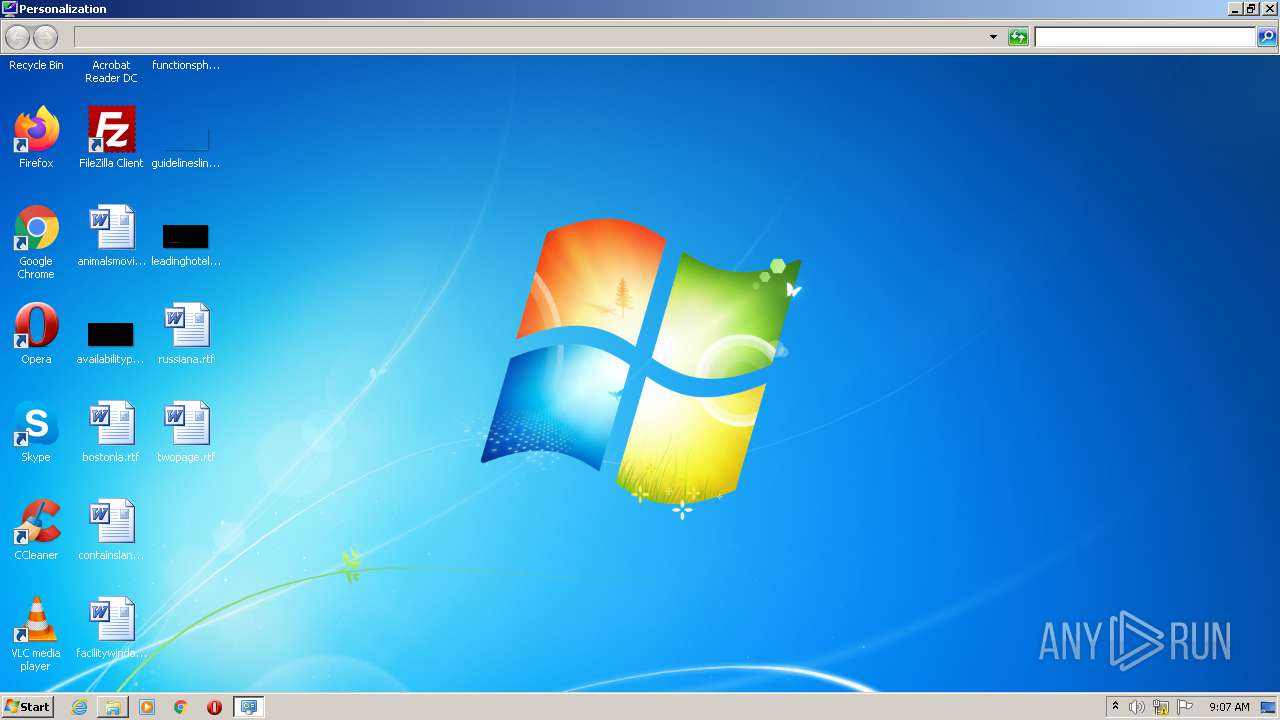This screenshot has height=720, width=1280.
Task: Open Windows Explorer from taskbar
Action: pyautogui.click(x=113, y=707)
